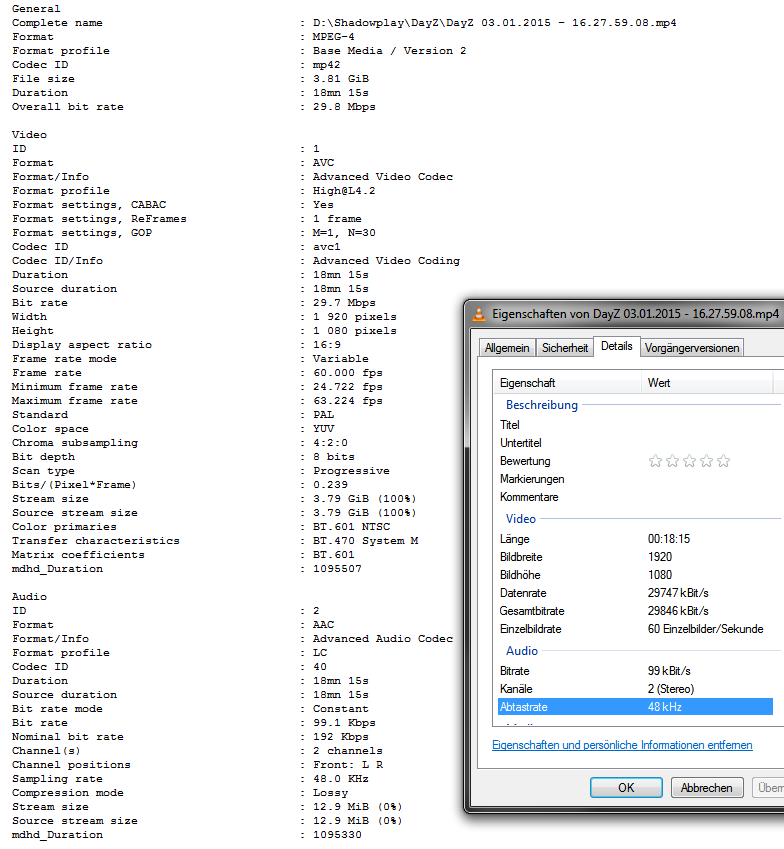
Task: Click the Bits/(Pixel*Frame) value 0.239
Action: [x=330, y=485]
